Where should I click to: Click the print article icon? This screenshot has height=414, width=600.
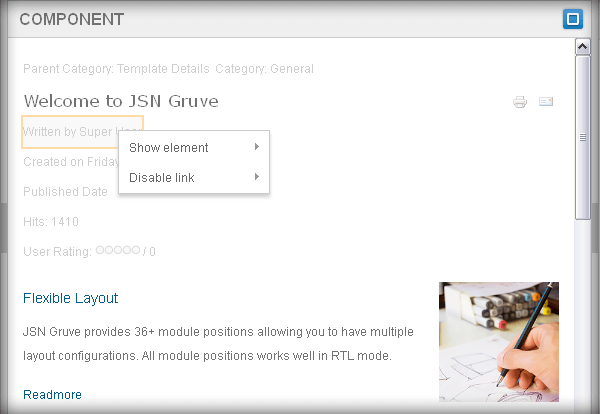point(520,102)
